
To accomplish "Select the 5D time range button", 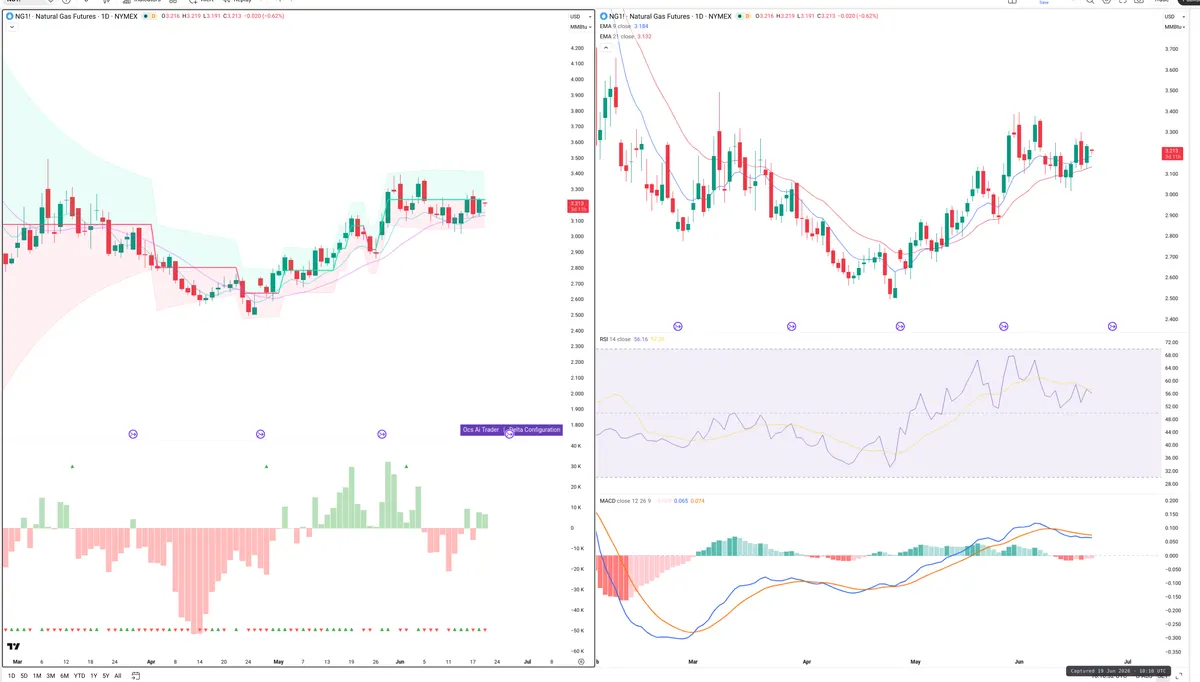I will pyautogui.click(x=24, y=676).
